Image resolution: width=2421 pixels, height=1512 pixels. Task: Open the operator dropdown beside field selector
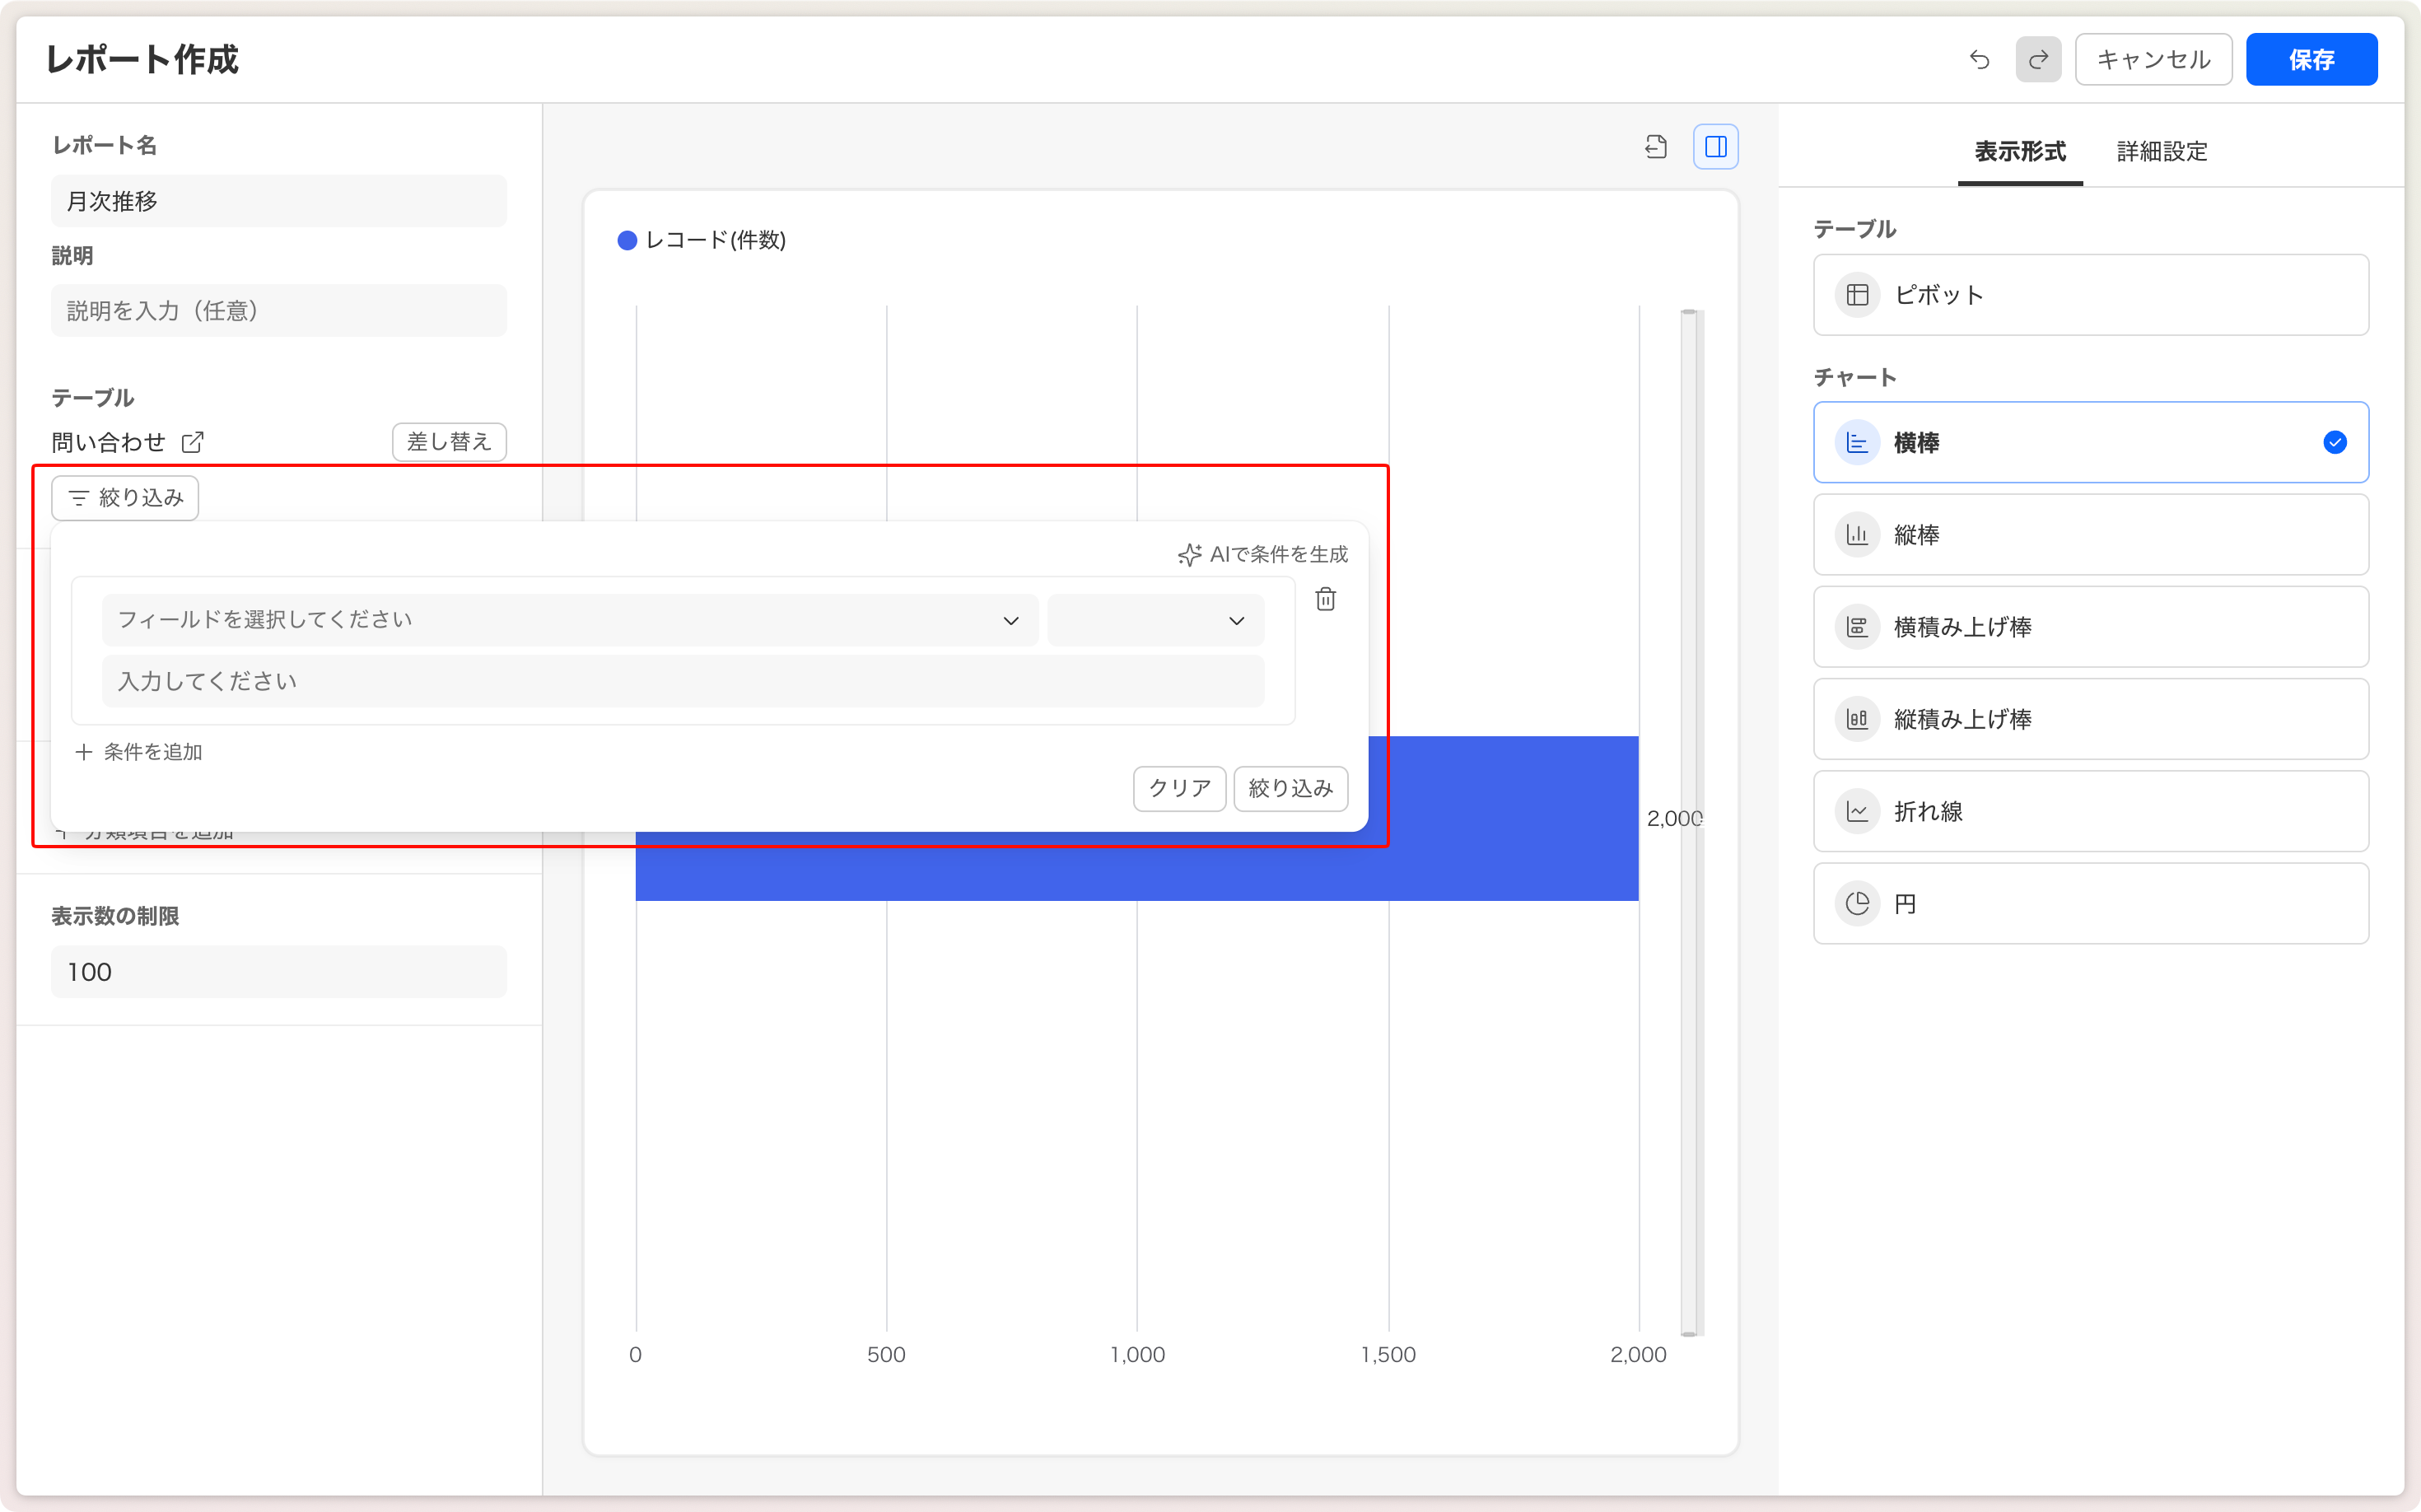coord(1155,620)
